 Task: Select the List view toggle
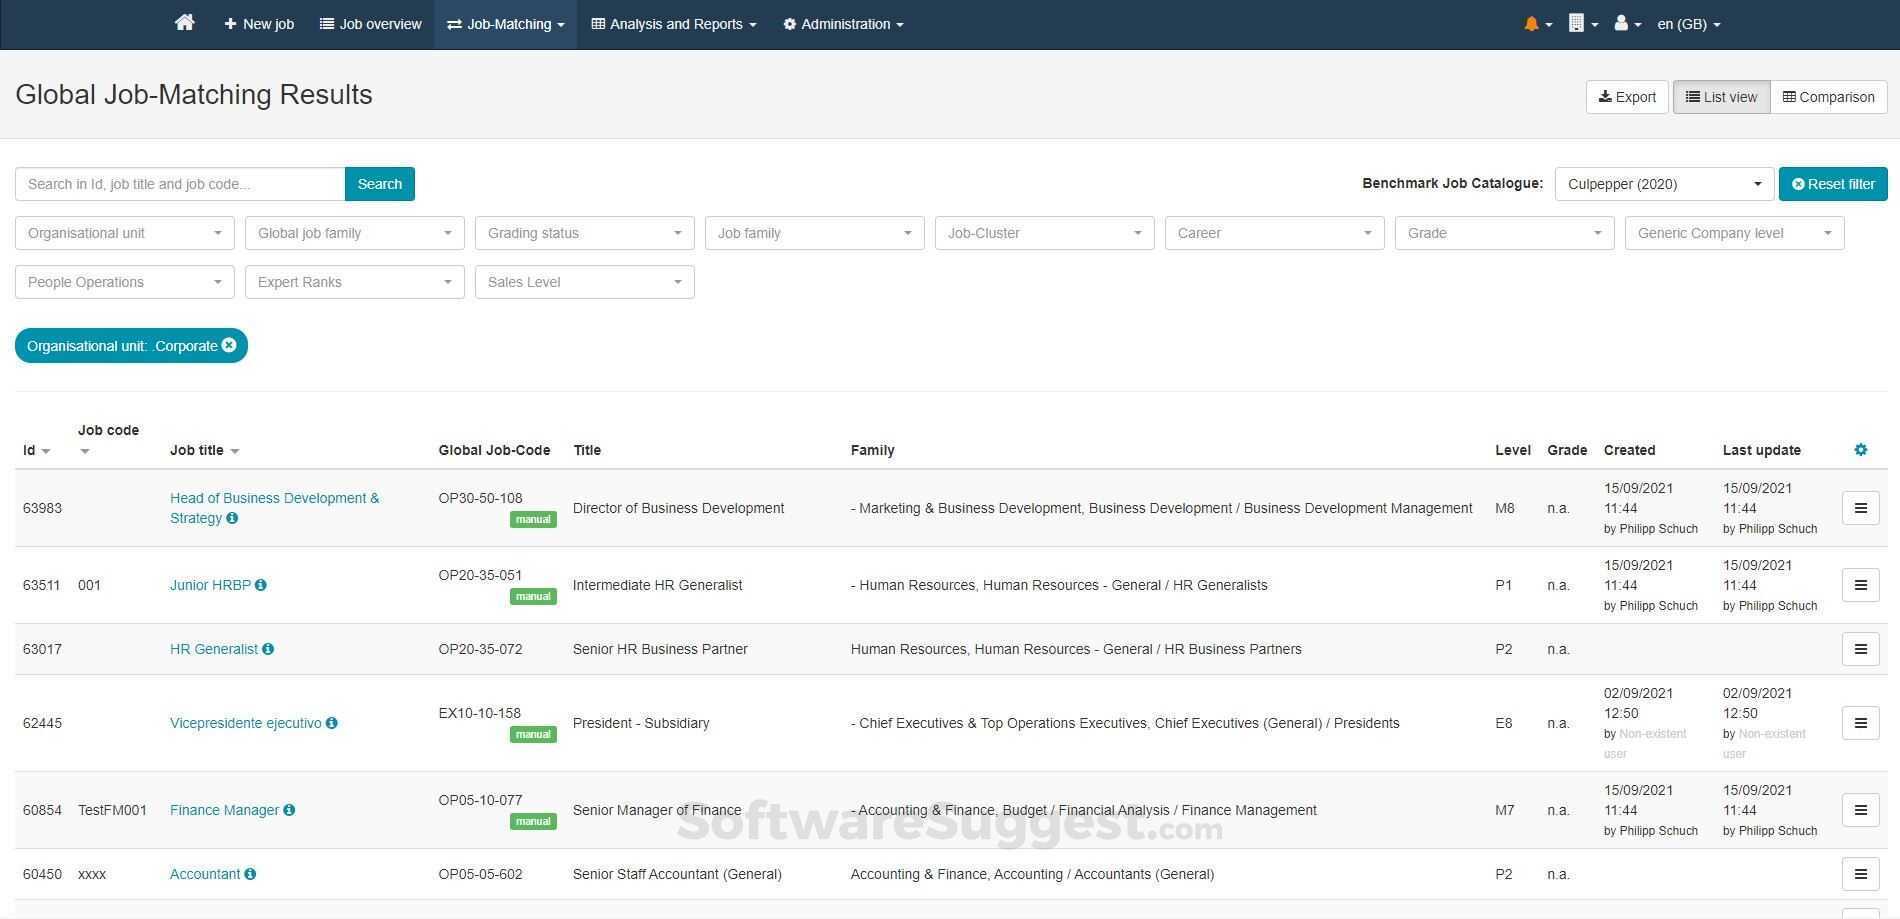tap(1721, 96)
